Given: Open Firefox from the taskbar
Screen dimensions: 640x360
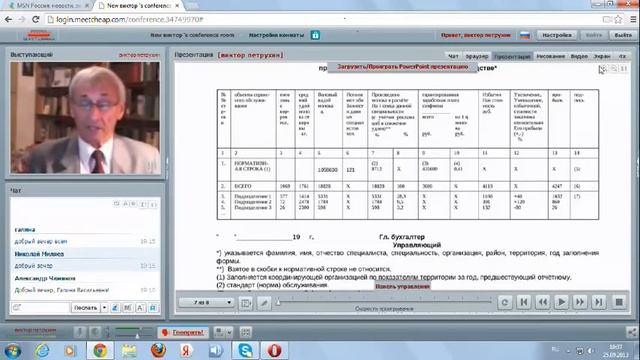Looking at the screenshot, I should coord(158,350).
